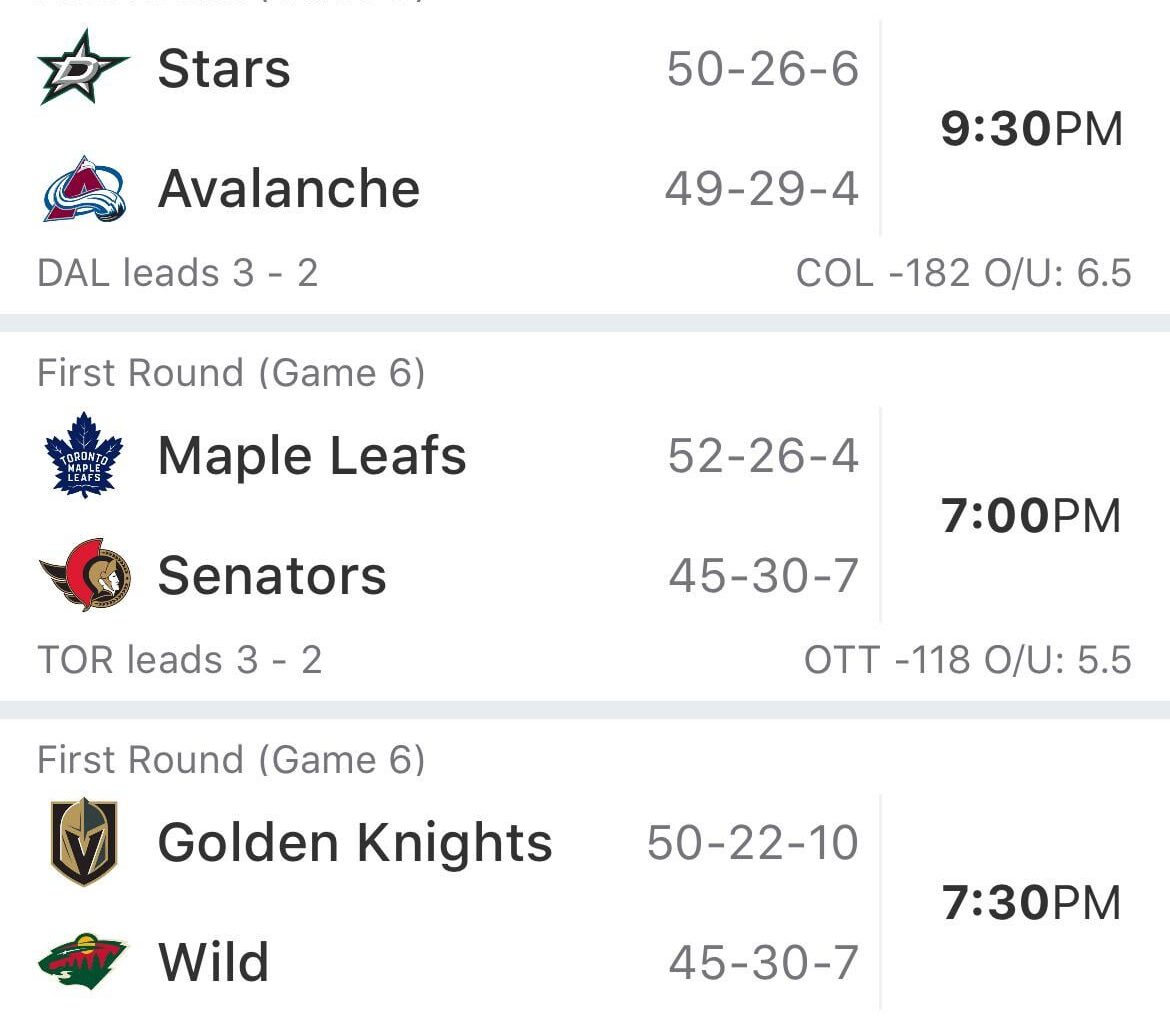Click the Maple Leafs team name

coord(311,455)
